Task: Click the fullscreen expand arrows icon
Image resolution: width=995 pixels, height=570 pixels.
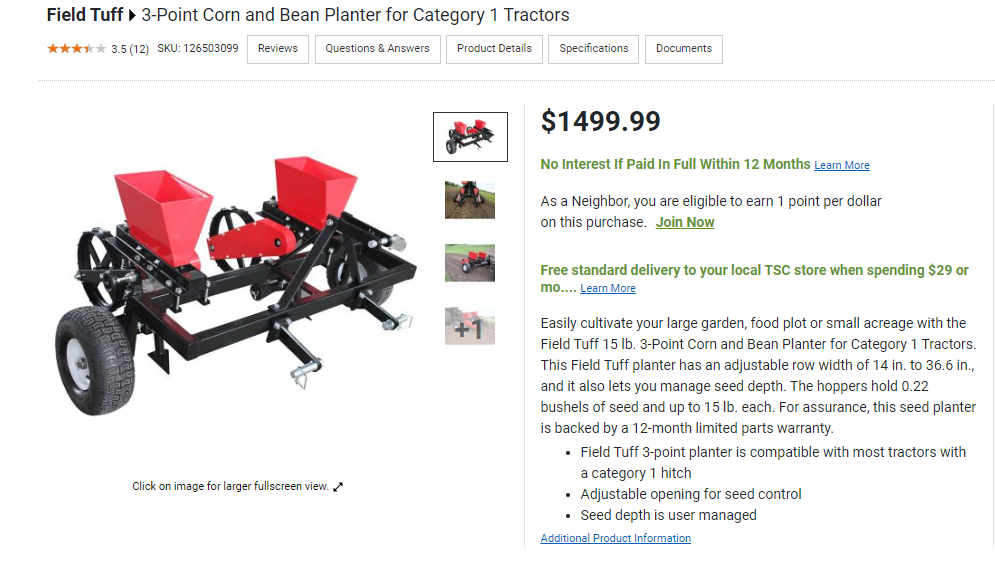Action: point(338,487)
